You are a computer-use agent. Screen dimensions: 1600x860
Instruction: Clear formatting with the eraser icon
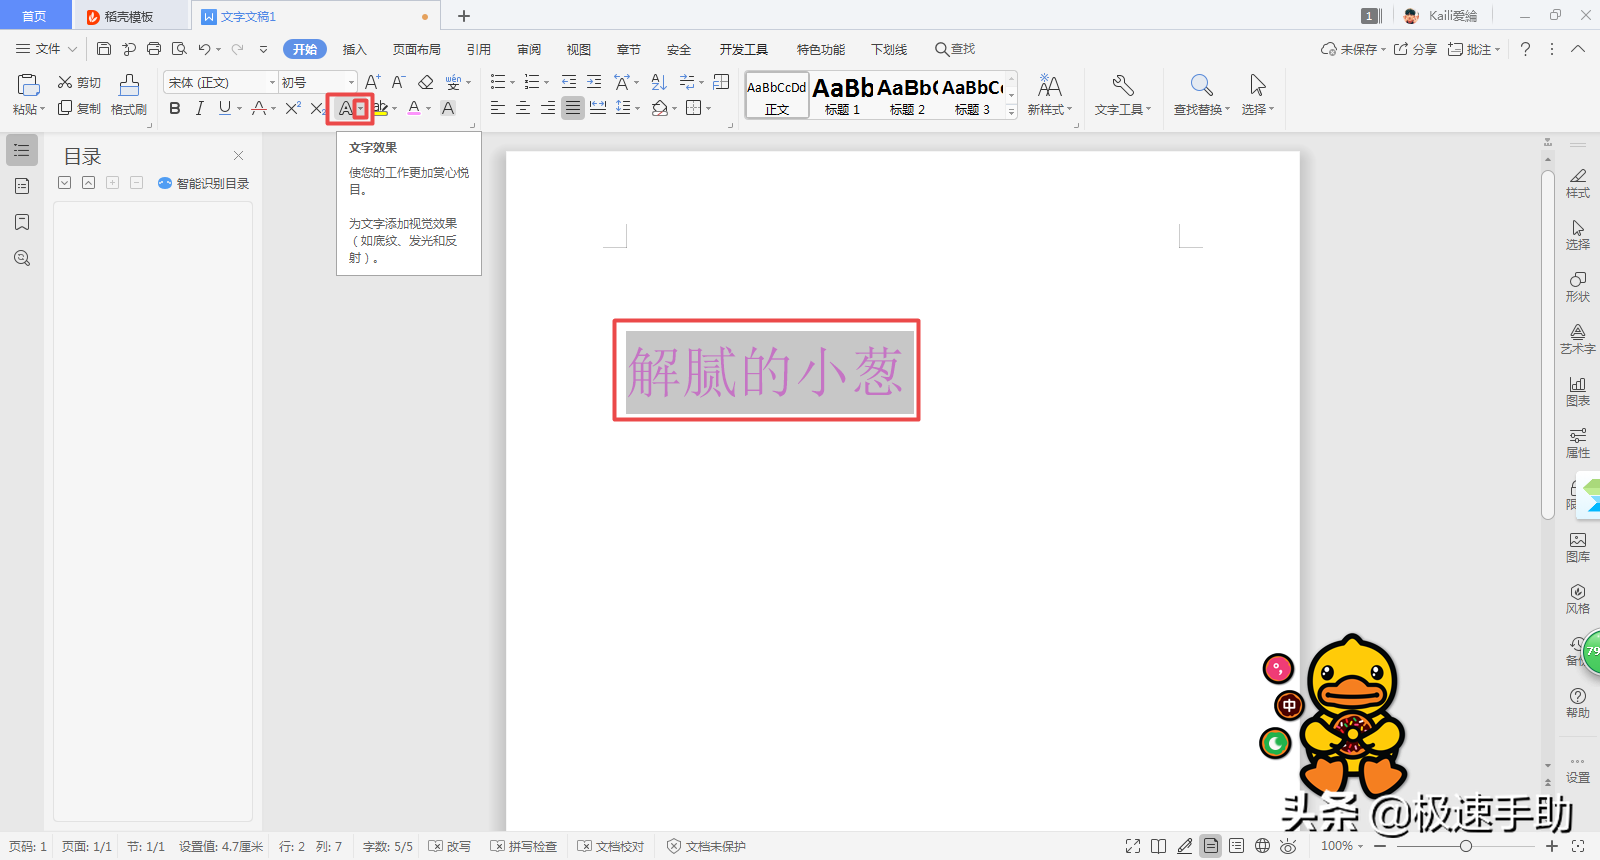pyautogui.click(x=425, y=82)
